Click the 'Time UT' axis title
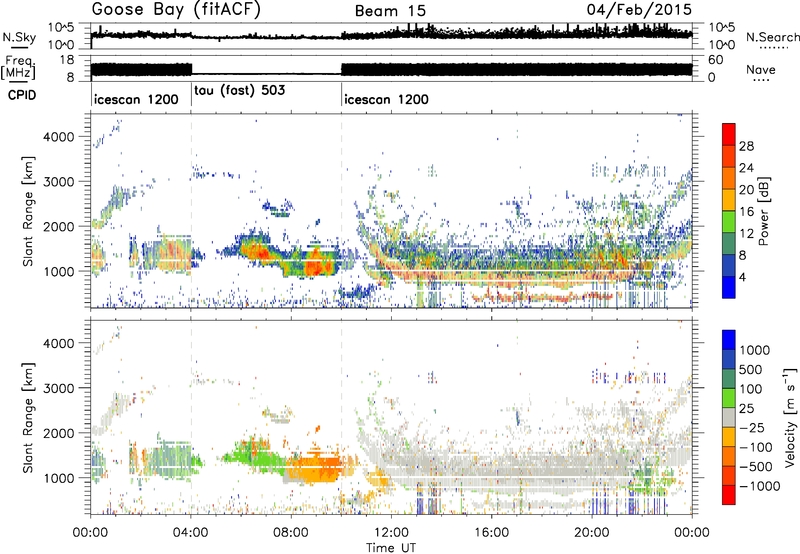 point(391,548)
